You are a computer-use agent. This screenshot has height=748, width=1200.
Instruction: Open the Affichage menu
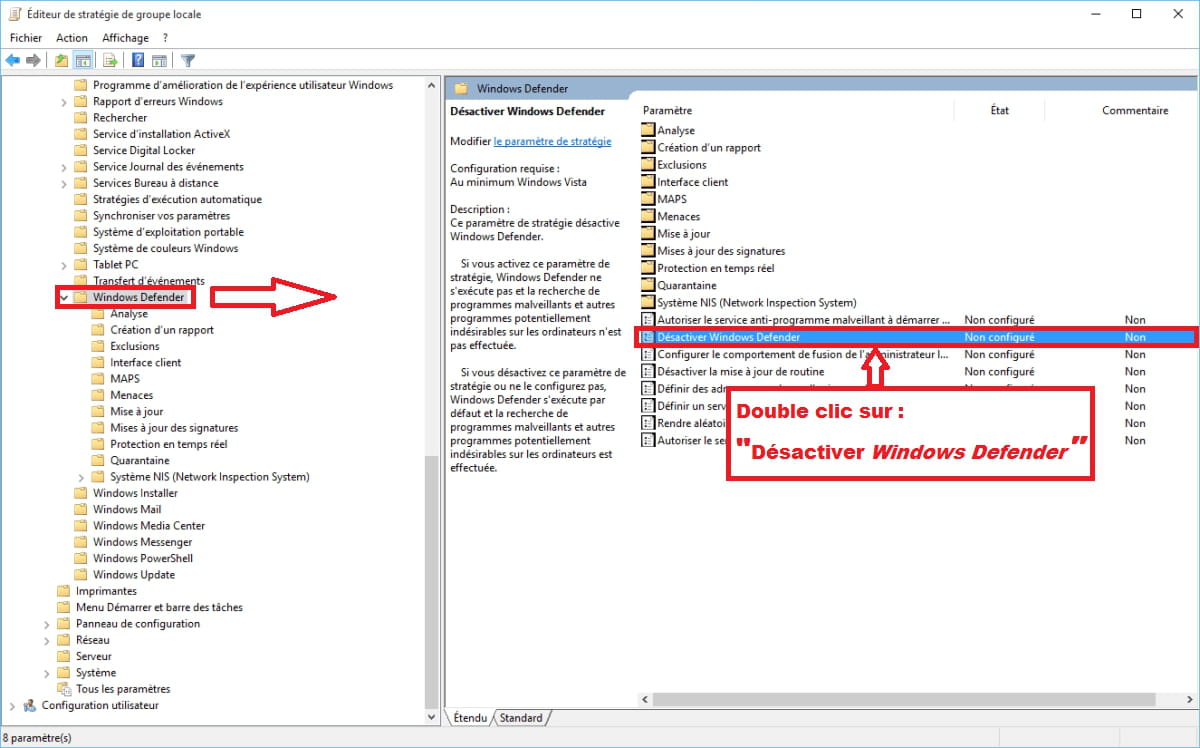[x=125, y=38]
